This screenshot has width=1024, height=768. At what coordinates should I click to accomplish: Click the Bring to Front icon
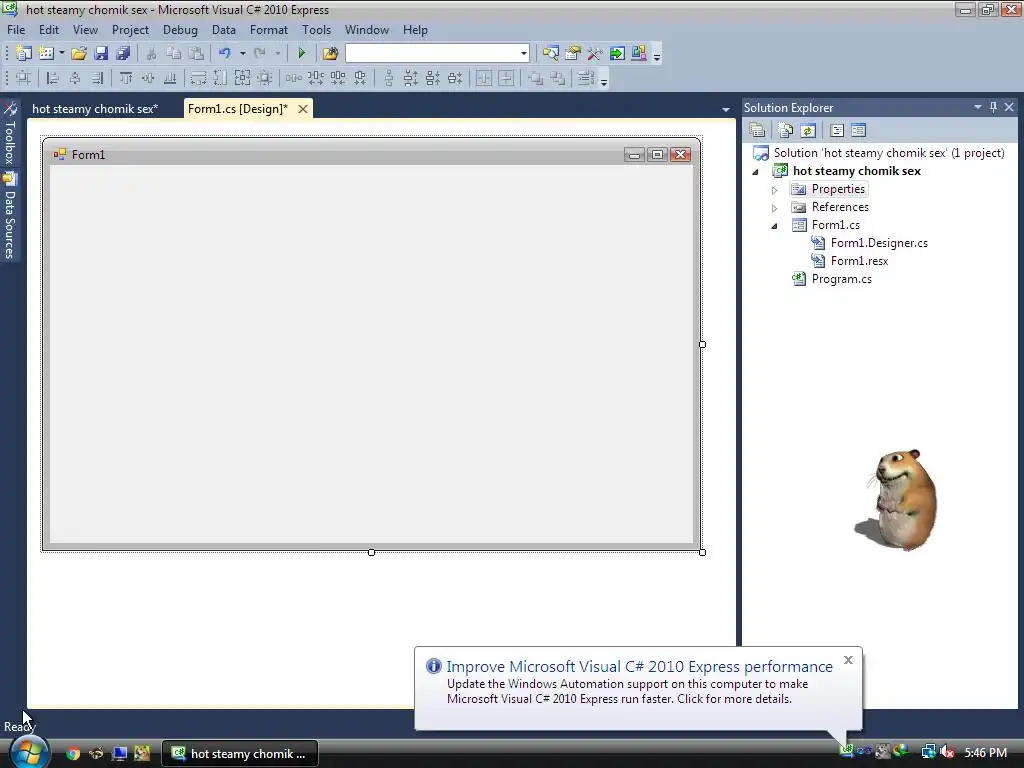coord(535,78)
